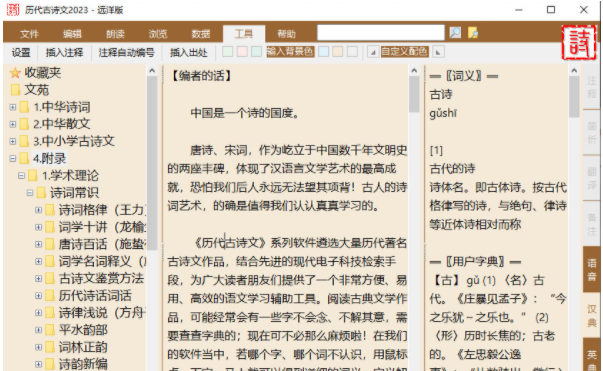
Task: Switch to the 翻译 side tab
Action: [x=592, y=178]
